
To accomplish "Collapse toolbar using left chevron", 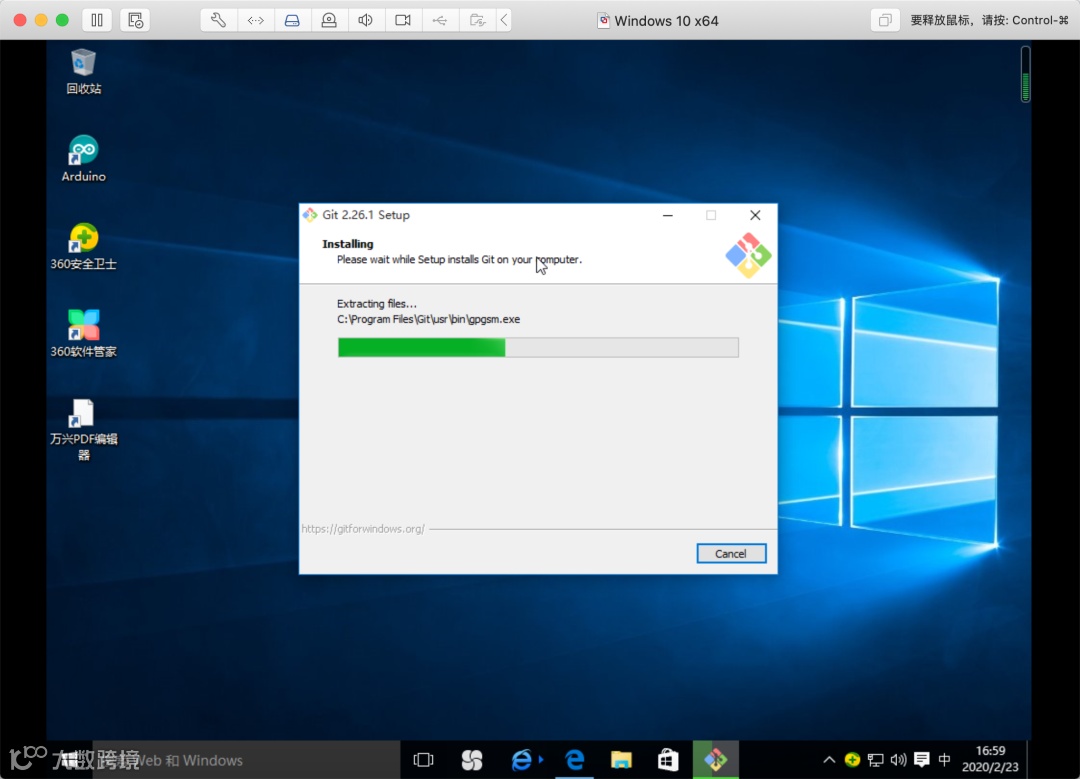I will click(504, 20).
